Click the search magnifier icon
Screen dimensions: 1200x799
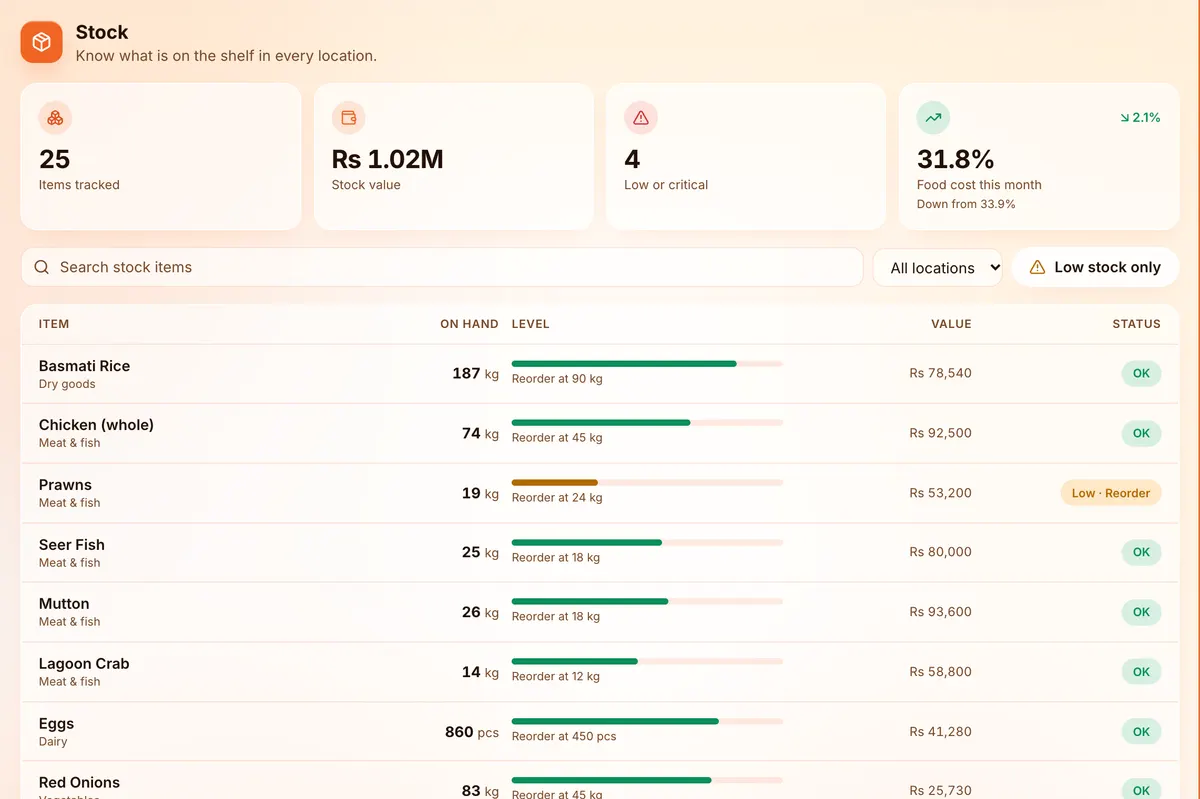tap(42, 267)
